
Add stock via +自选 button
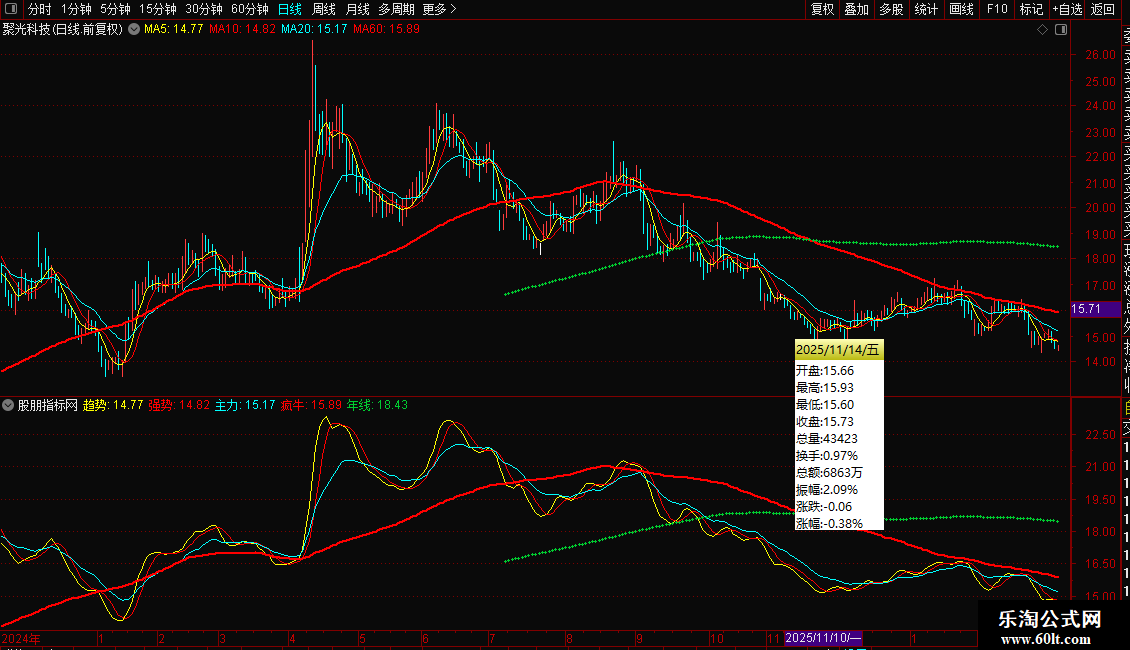tap(1067, 9)
